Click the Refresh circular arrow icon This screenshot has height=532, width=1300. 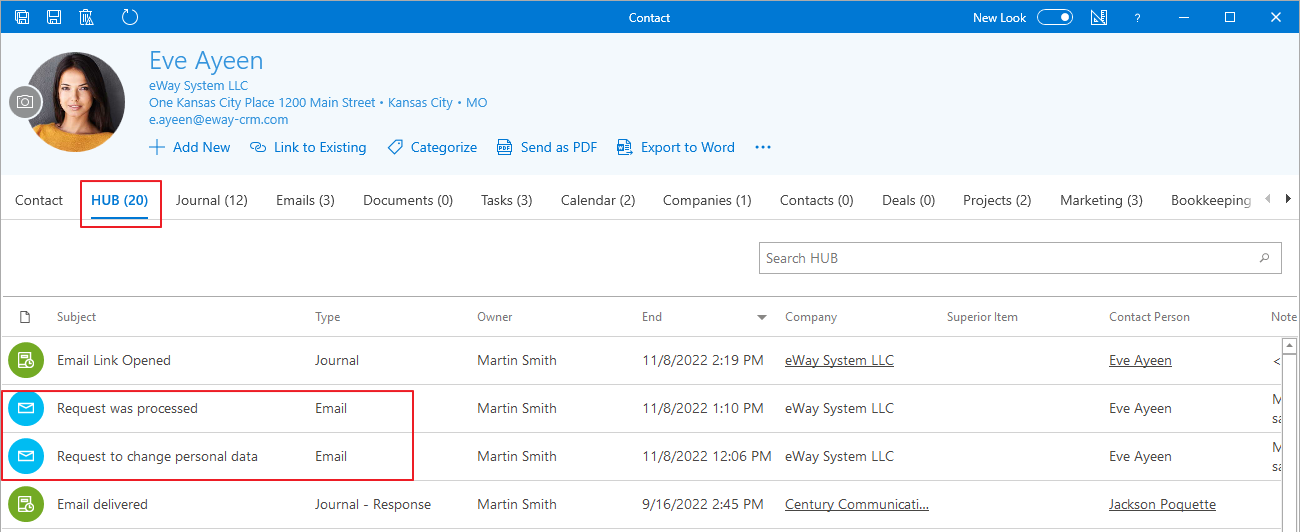tap(129, 17)
